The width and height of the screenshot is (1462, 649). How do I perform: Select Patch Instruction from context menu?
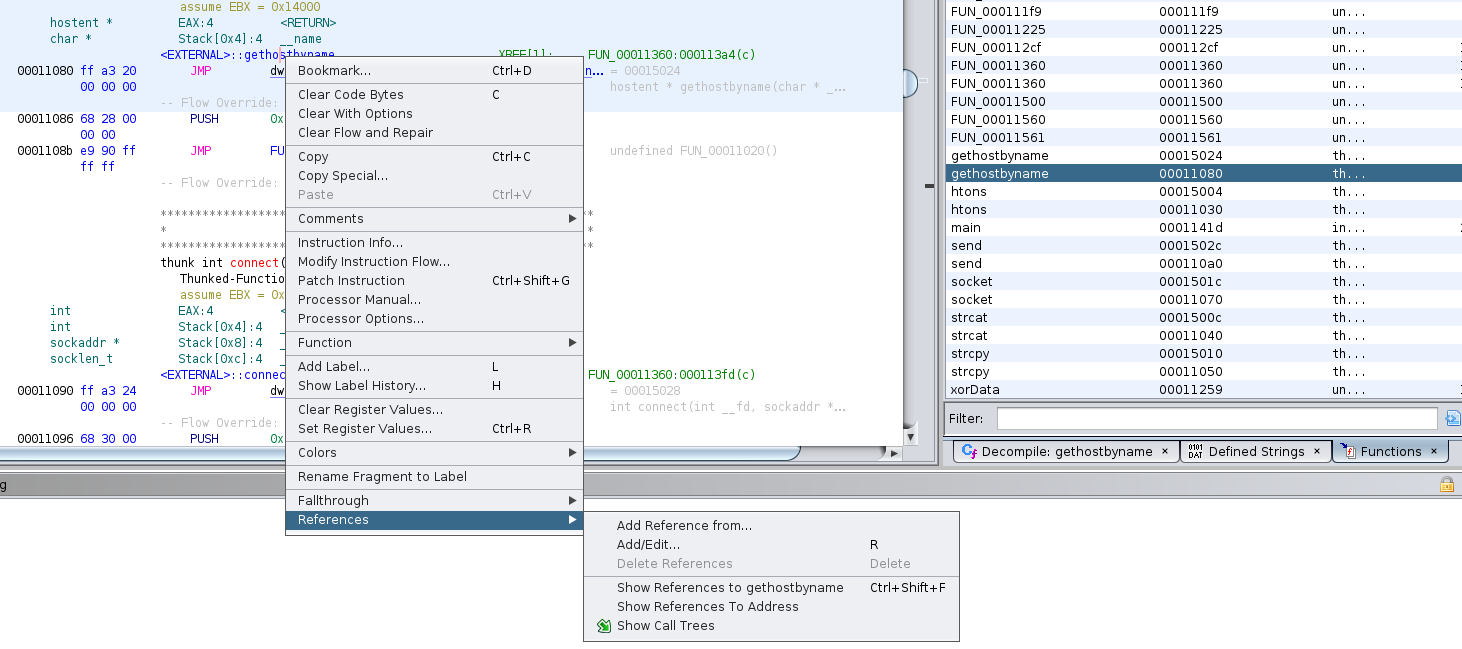click(x=351, y=281)
